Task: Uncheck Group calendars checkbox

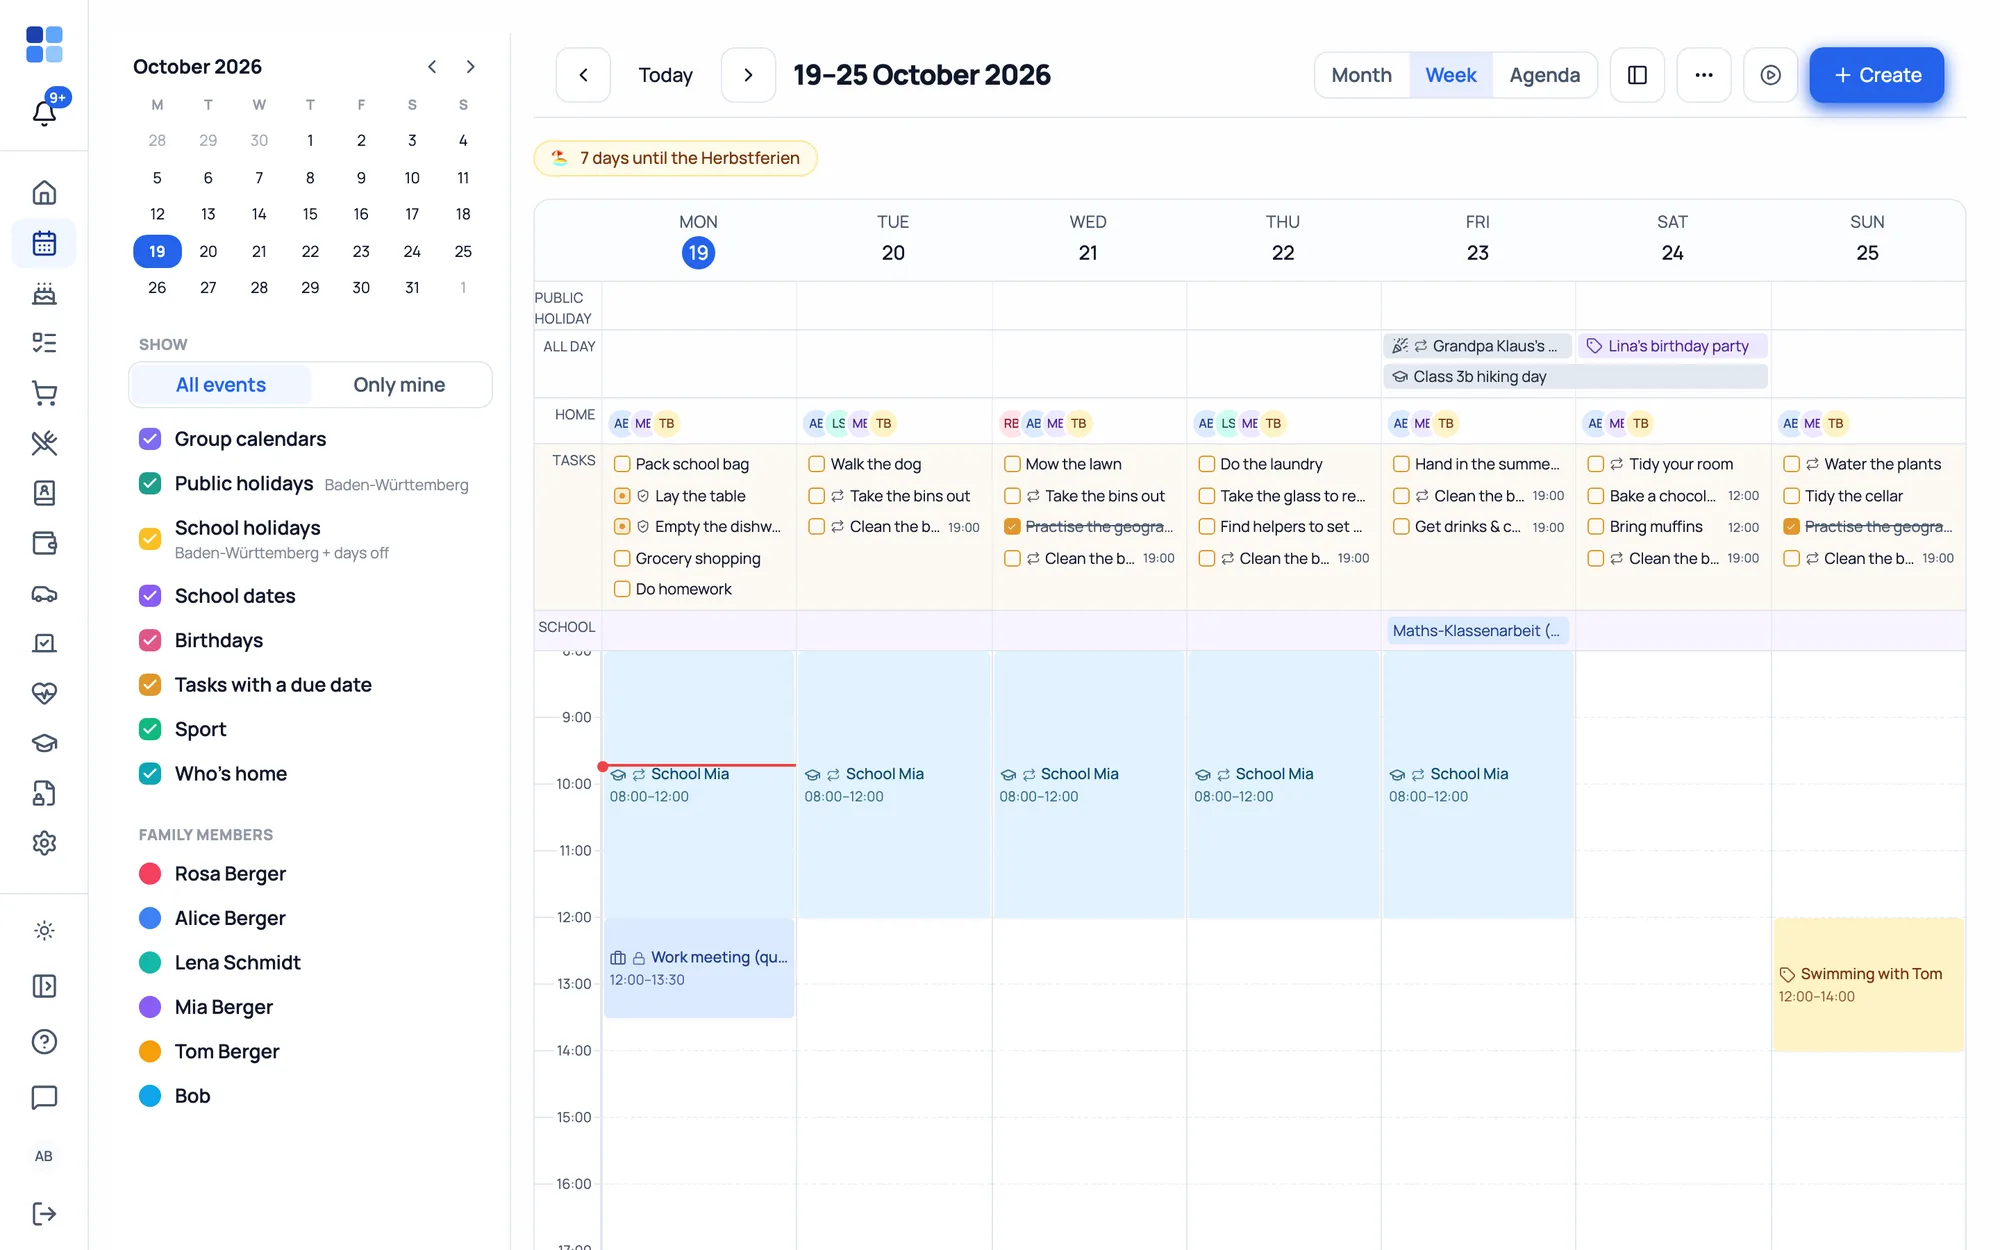Action: tap(150, 439)
